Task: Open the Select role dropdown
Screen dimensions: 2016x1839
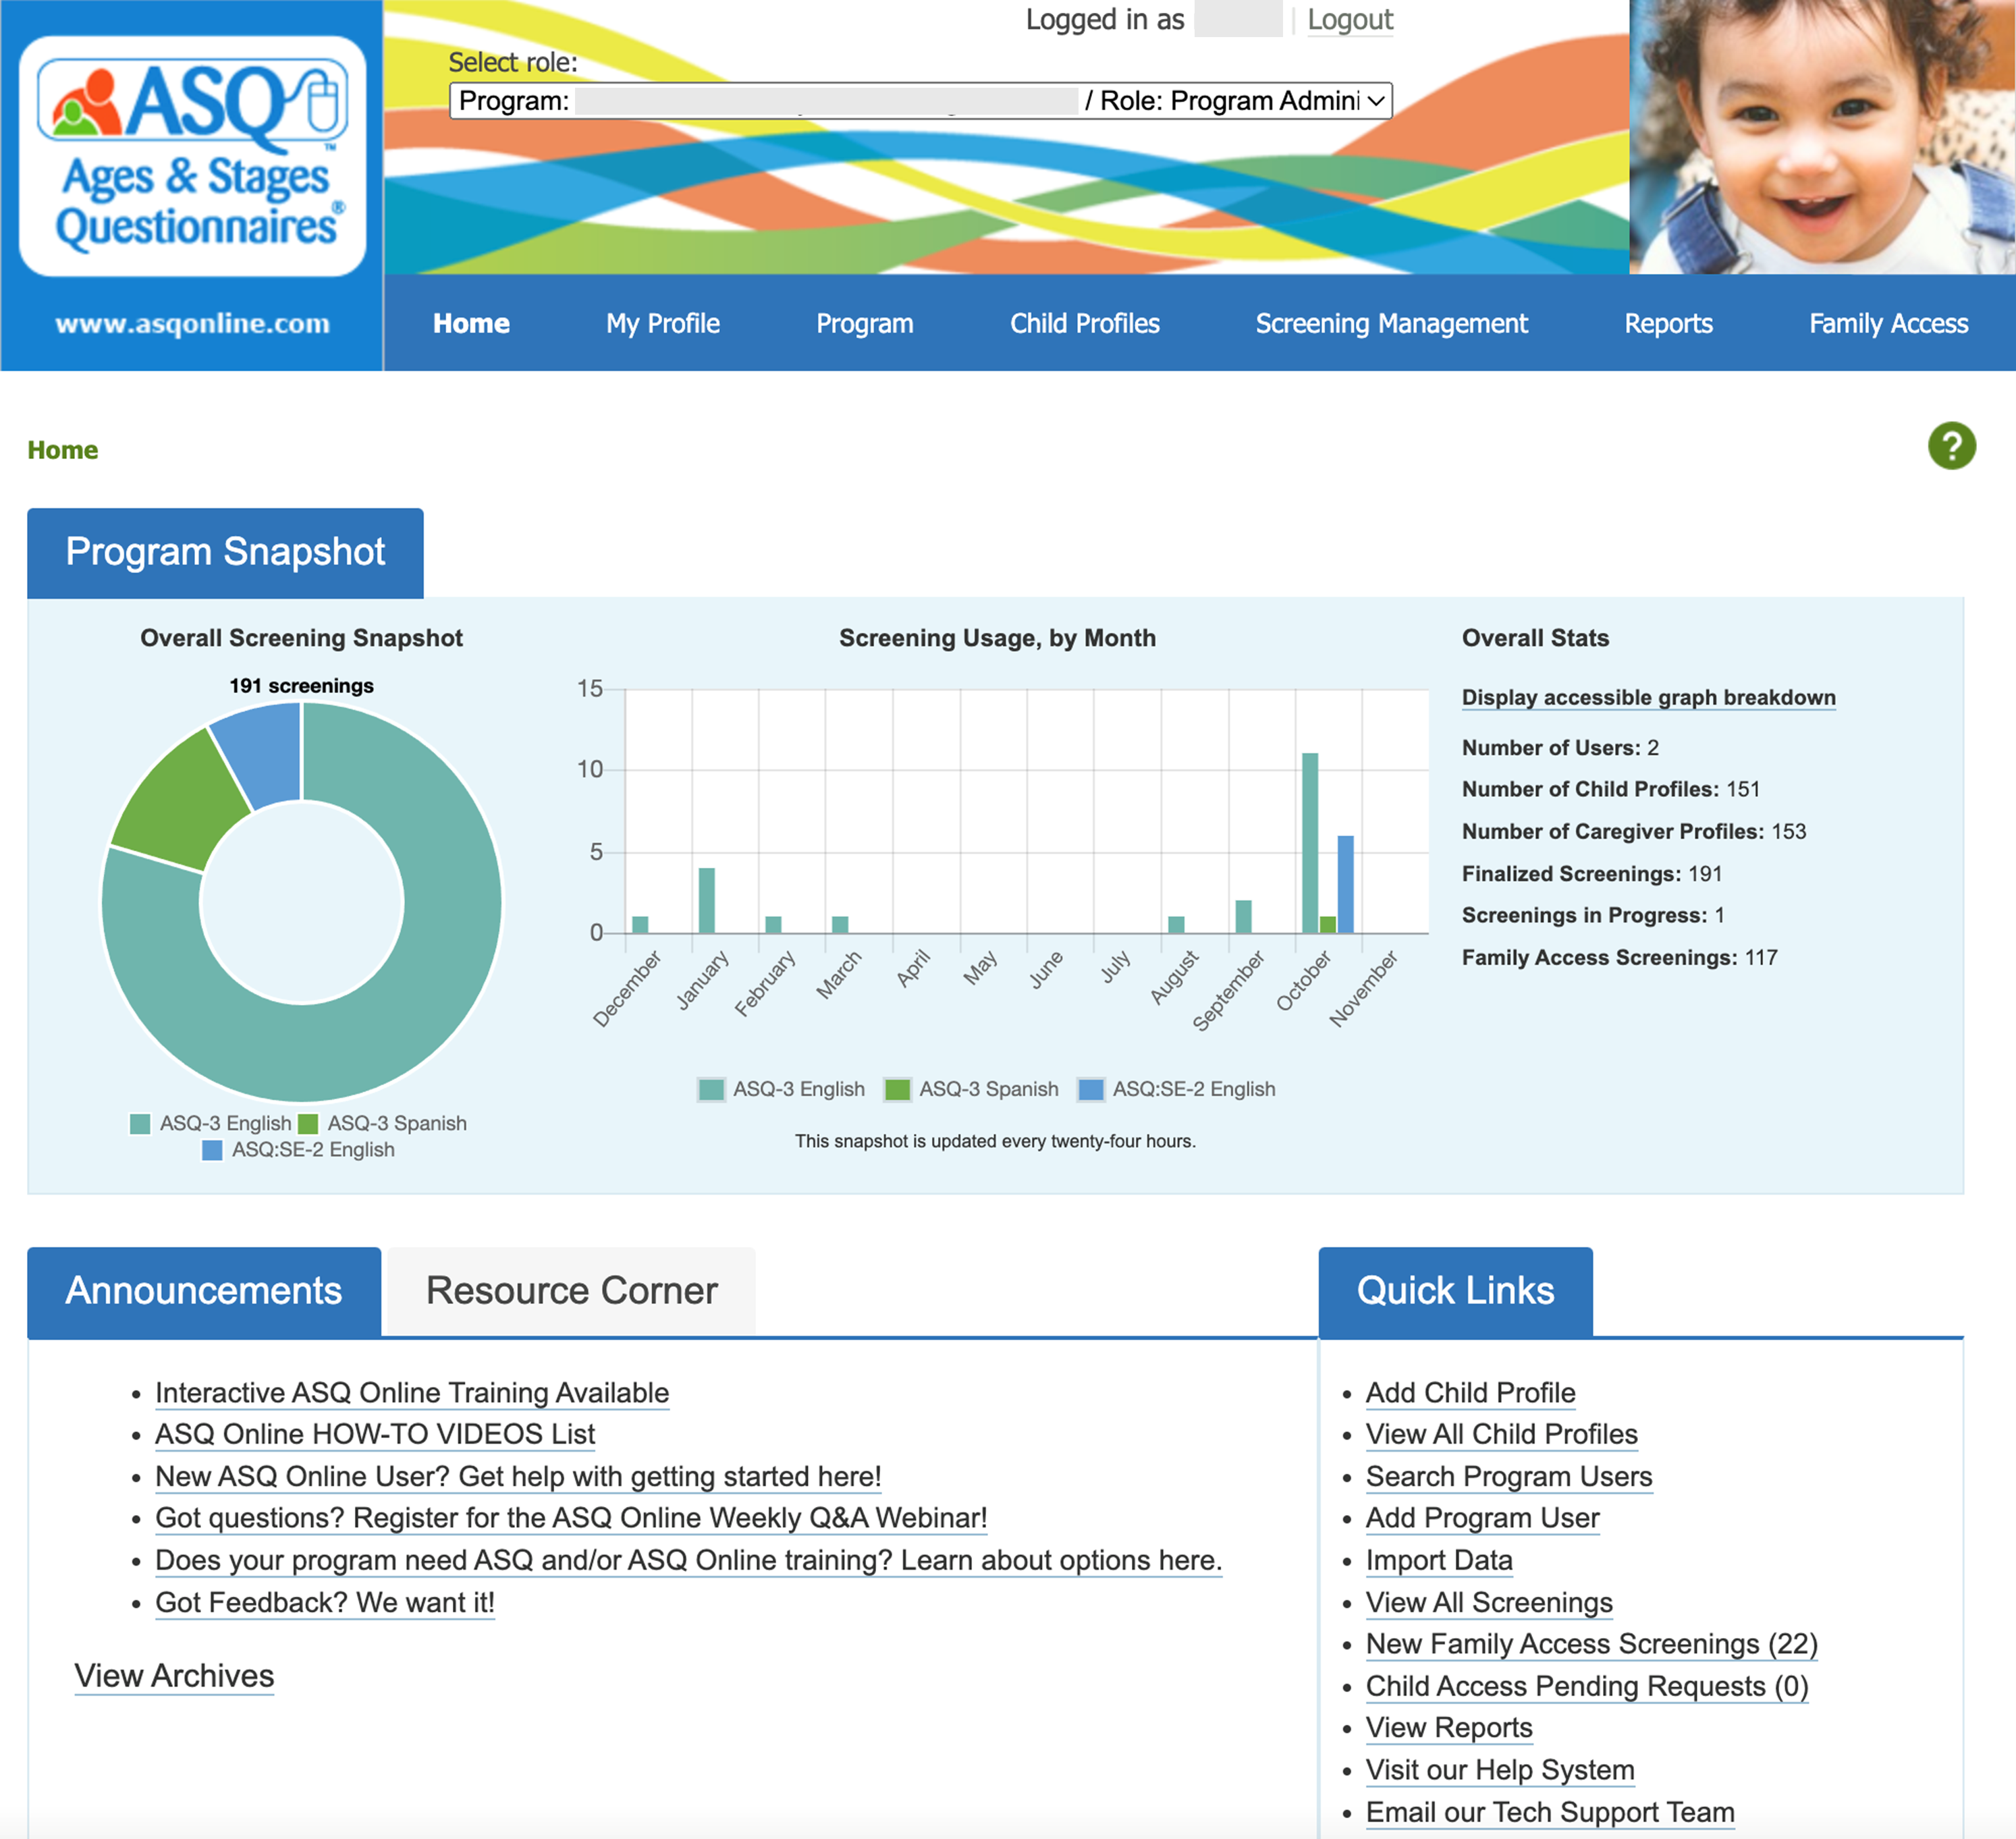Action: (921, 100)
